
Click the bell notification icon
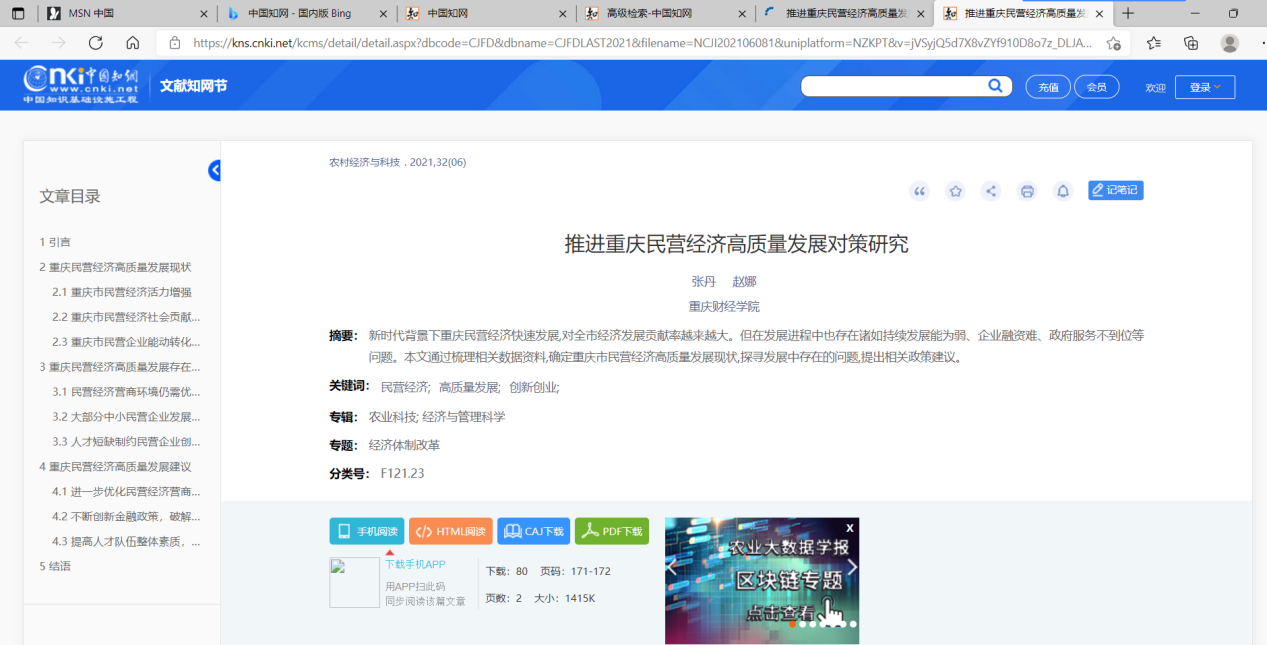tap(1063, 191)
